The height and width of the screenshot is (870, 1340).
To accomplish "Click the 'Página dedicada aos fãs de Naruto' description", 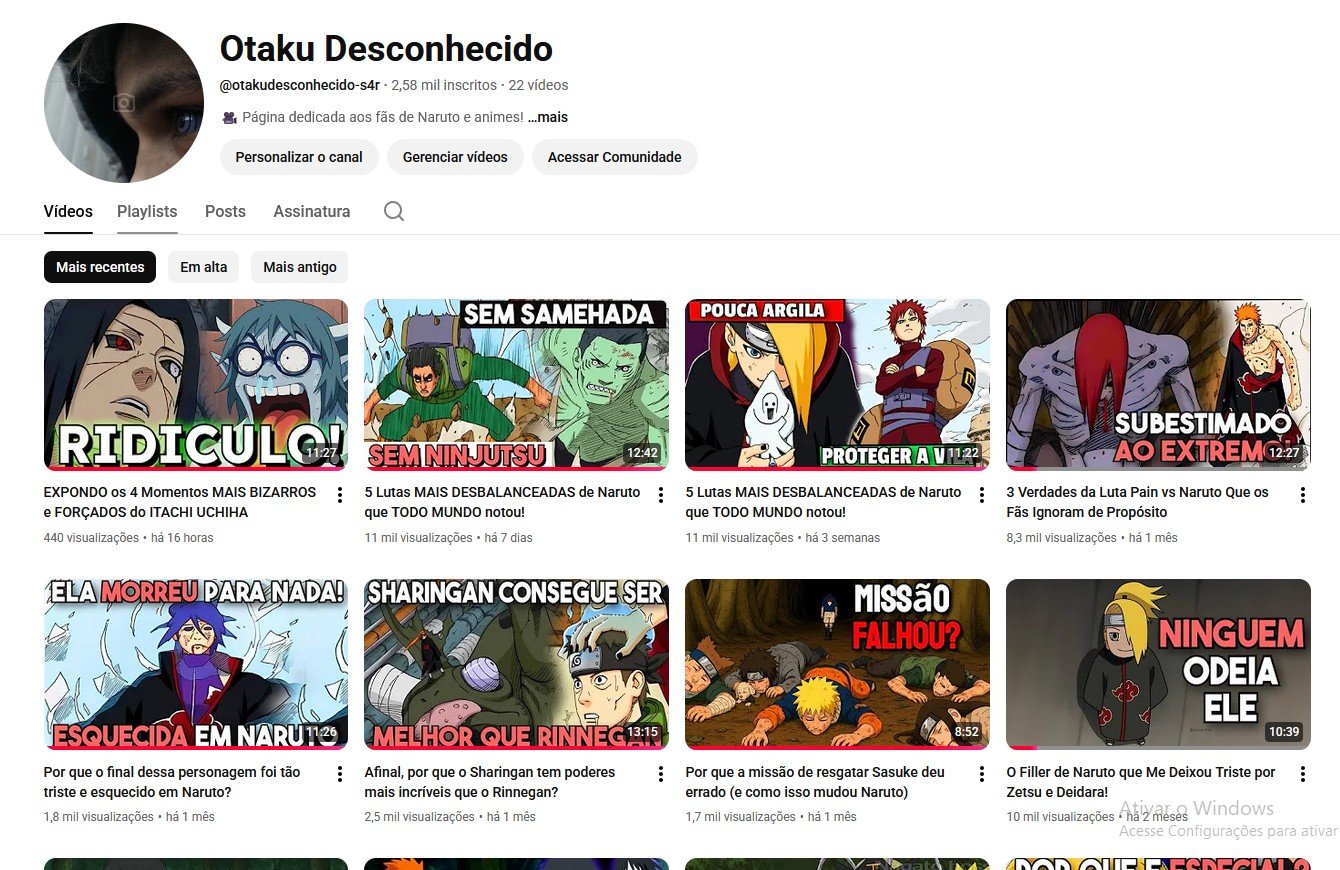I will click(x=383, y=117).
